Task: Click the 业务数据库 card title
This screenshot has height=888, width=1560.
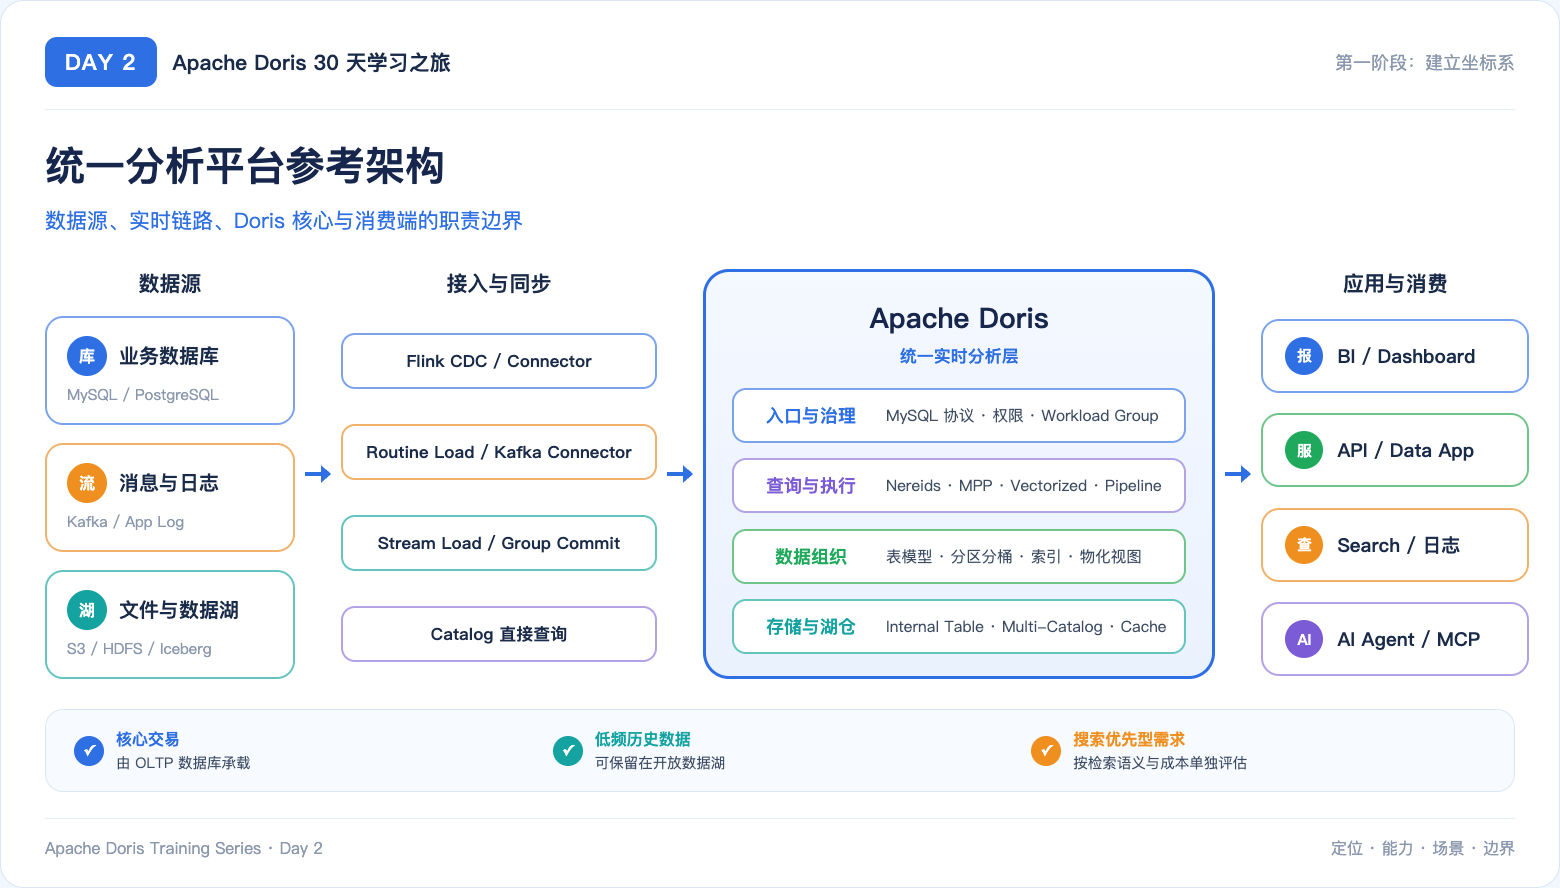Action: click(169, 356)
